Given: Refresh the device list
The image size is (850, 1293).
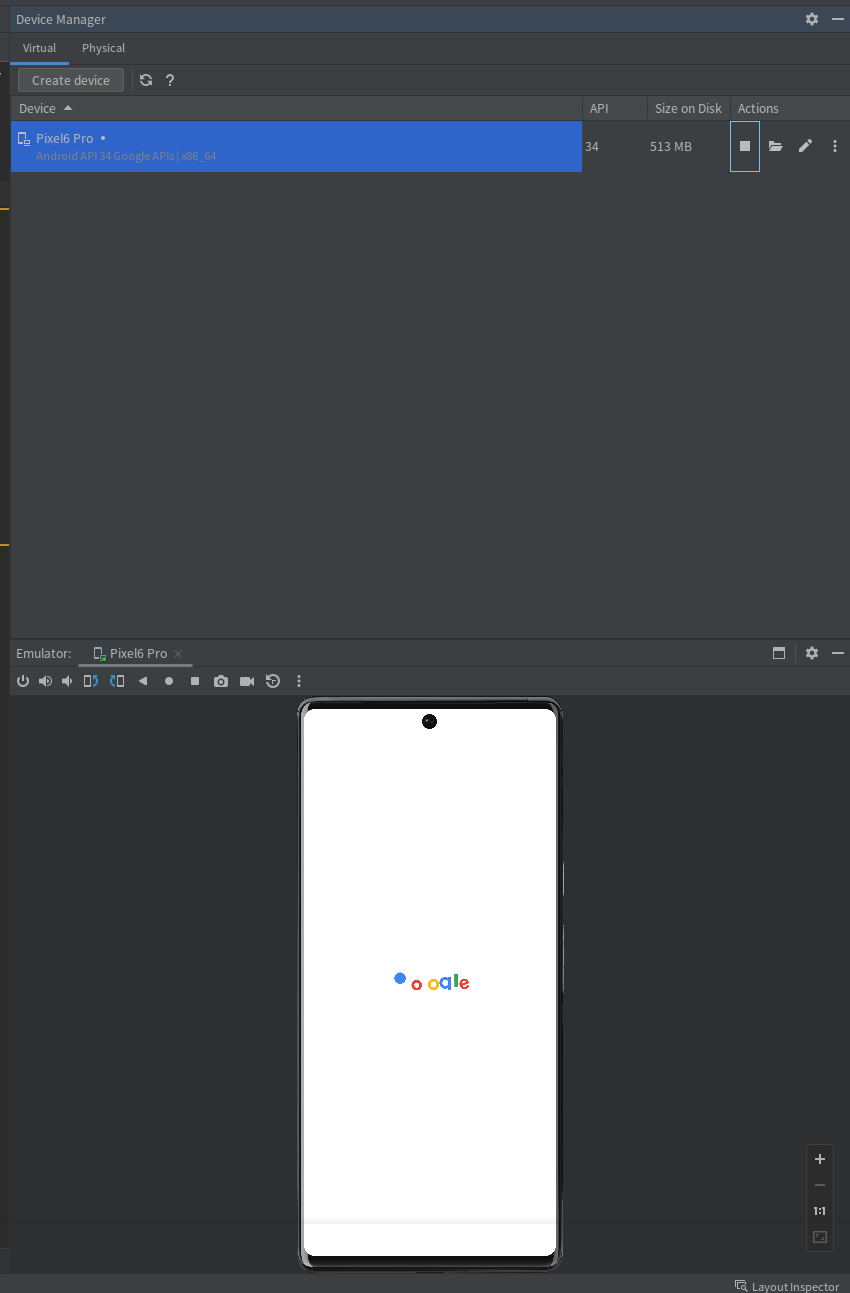Looking at the screenshot, I should coord(146,80).
